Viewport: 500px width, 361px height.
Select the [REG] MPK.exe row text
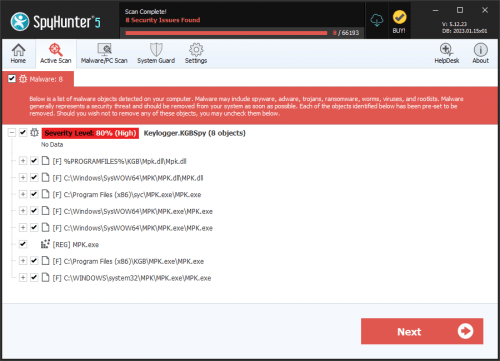click(x=76, y=245)
